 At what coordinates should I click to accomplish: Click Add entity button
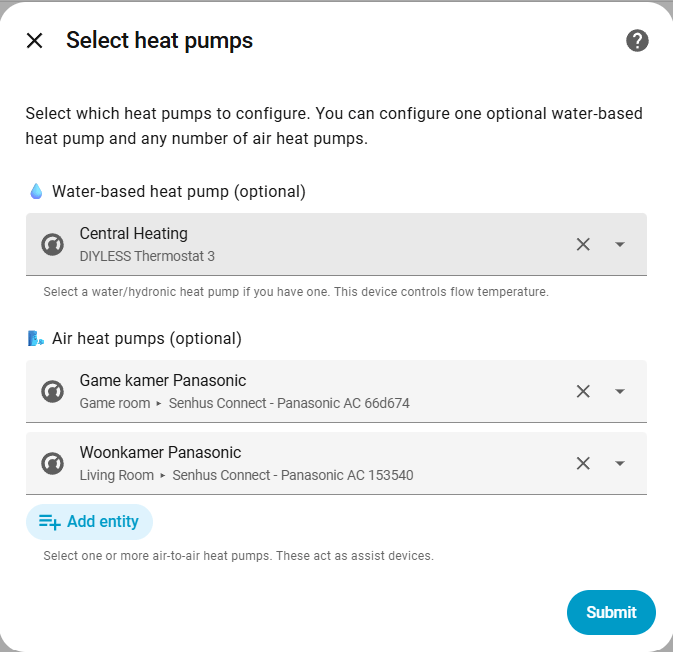(x=90, y=522)
